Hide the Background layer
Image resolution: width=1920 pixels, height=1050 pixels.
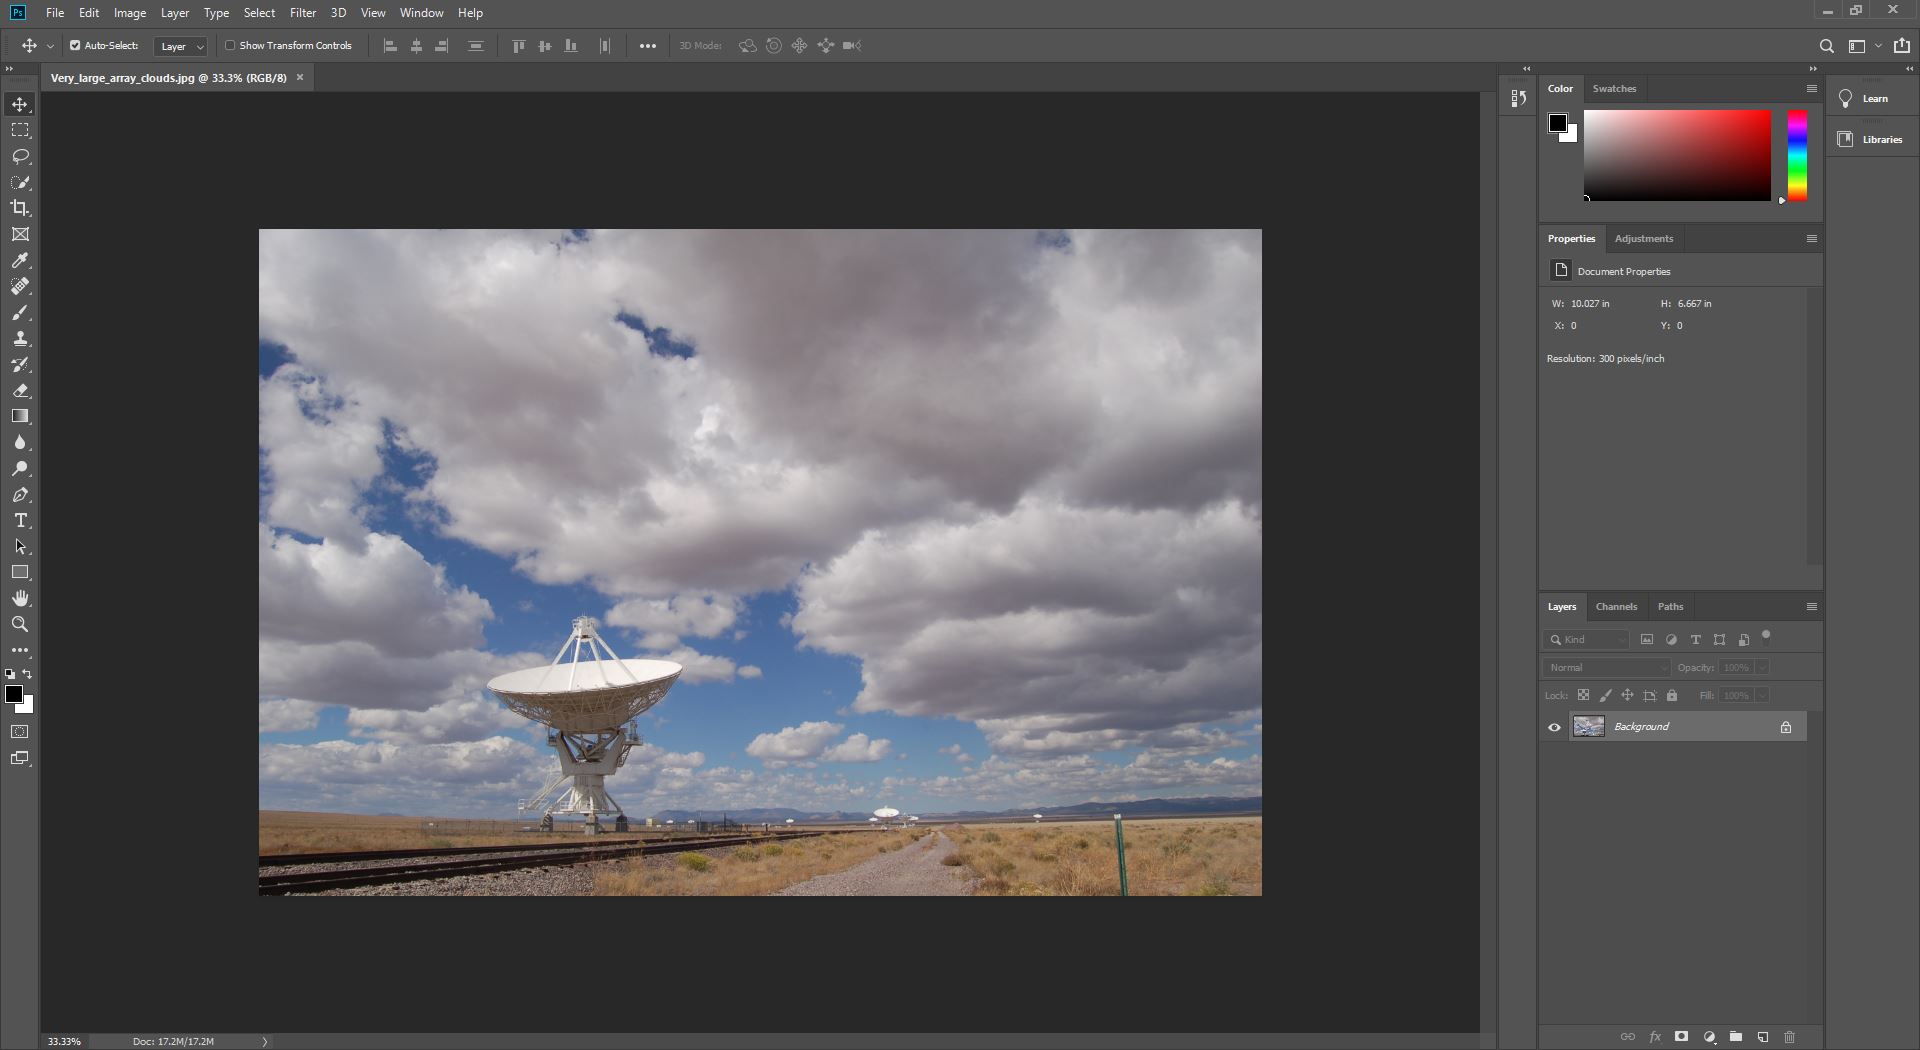coord(1553,727)
